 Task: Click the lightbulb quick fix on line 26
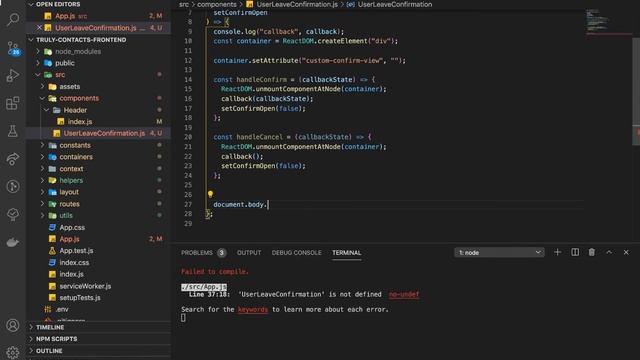pos(210,194)
